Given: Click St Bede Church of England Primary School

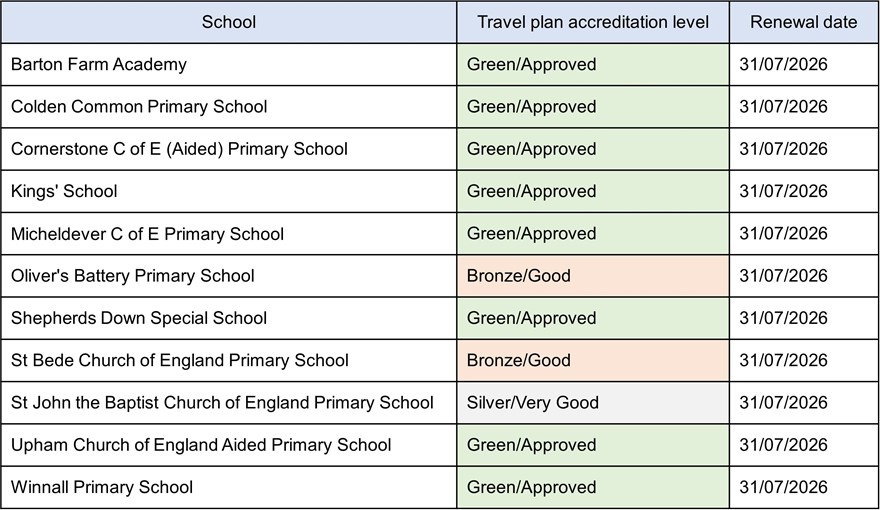Looking at the screenshot, I should 180,360.
